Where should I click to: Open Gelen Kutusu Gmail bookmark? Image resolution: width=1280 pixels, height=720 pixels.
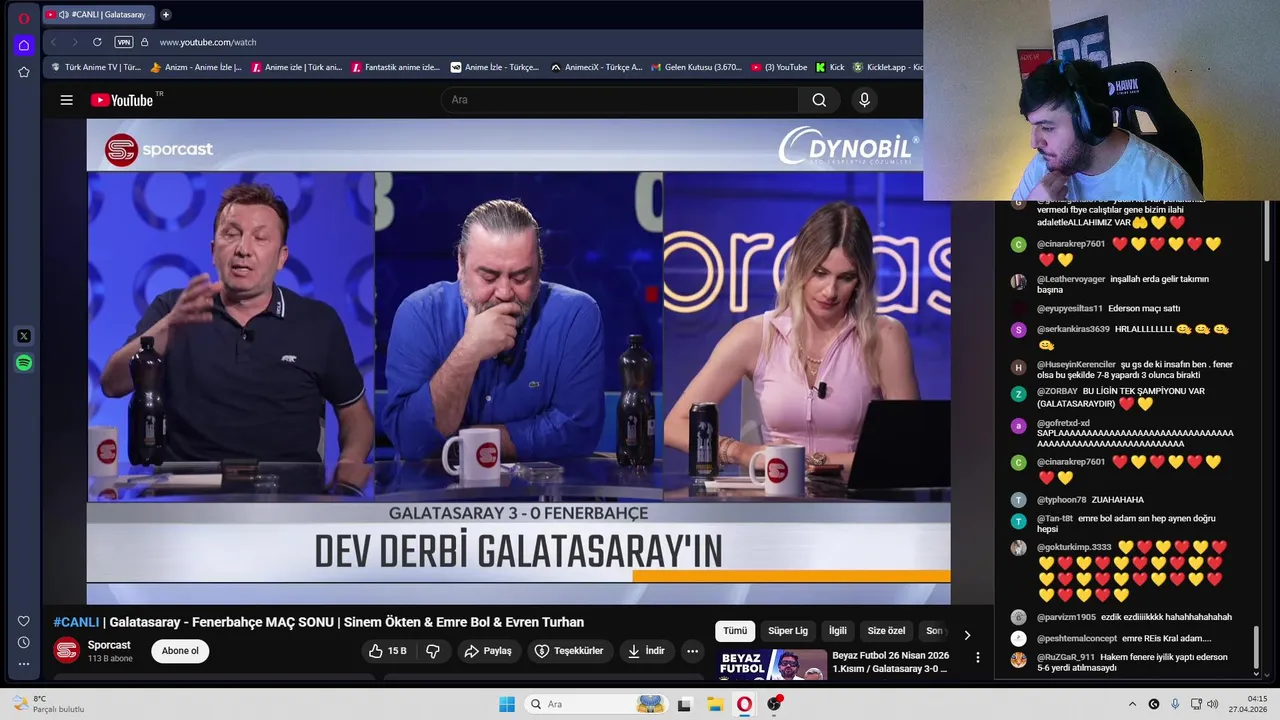pyautogui.click(x=697, y=67)
